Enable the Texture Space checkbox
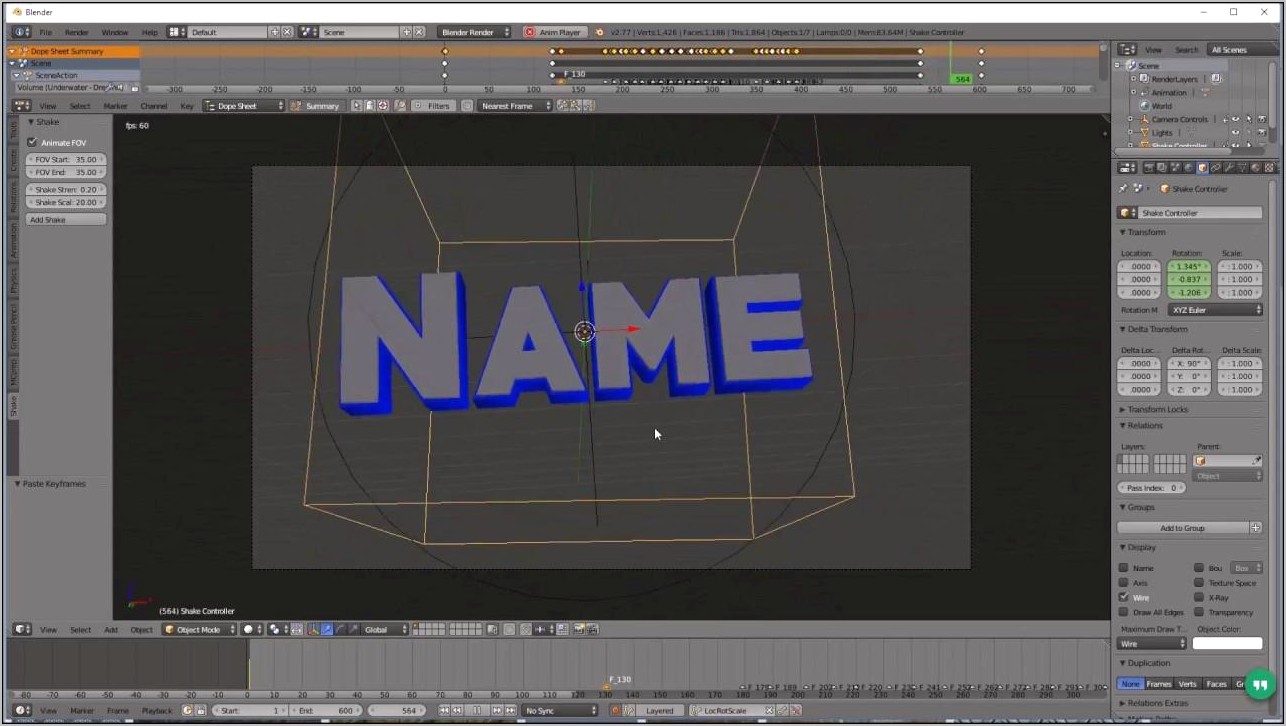Screen dimensions: 1286x726 [x=1199, y=582]
